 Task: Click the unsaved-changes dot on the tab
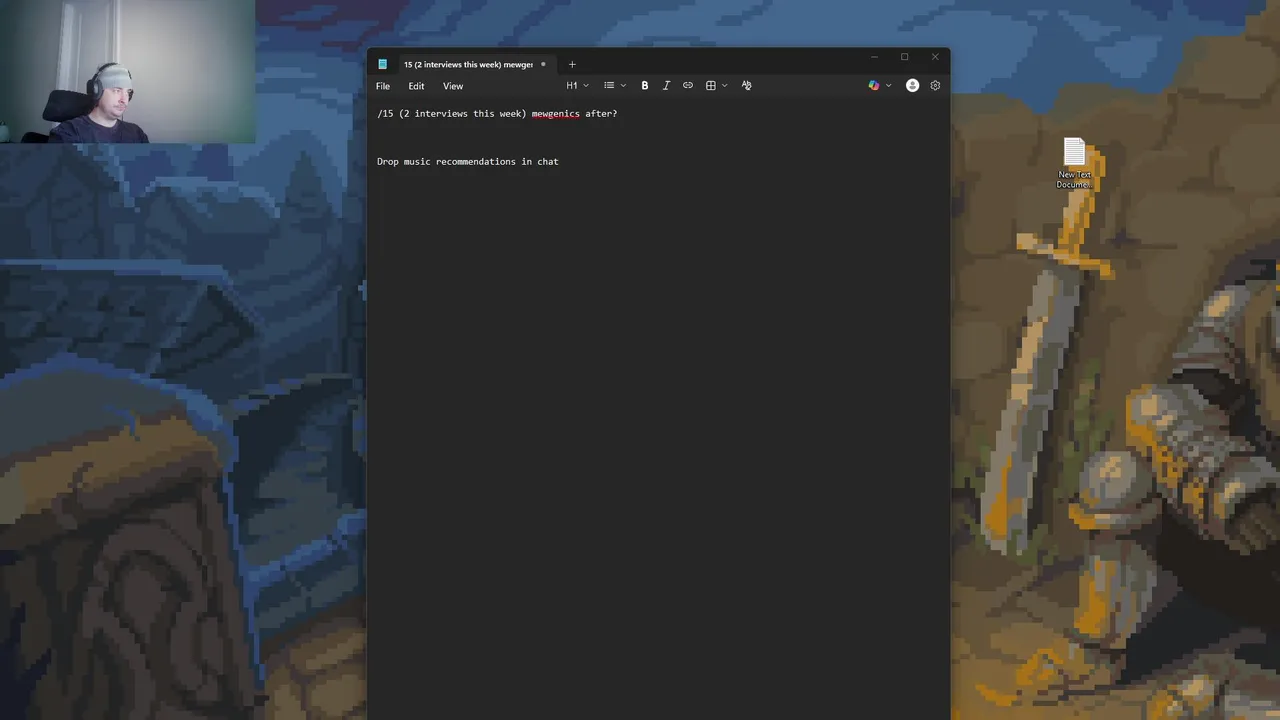tap(543, 65)
